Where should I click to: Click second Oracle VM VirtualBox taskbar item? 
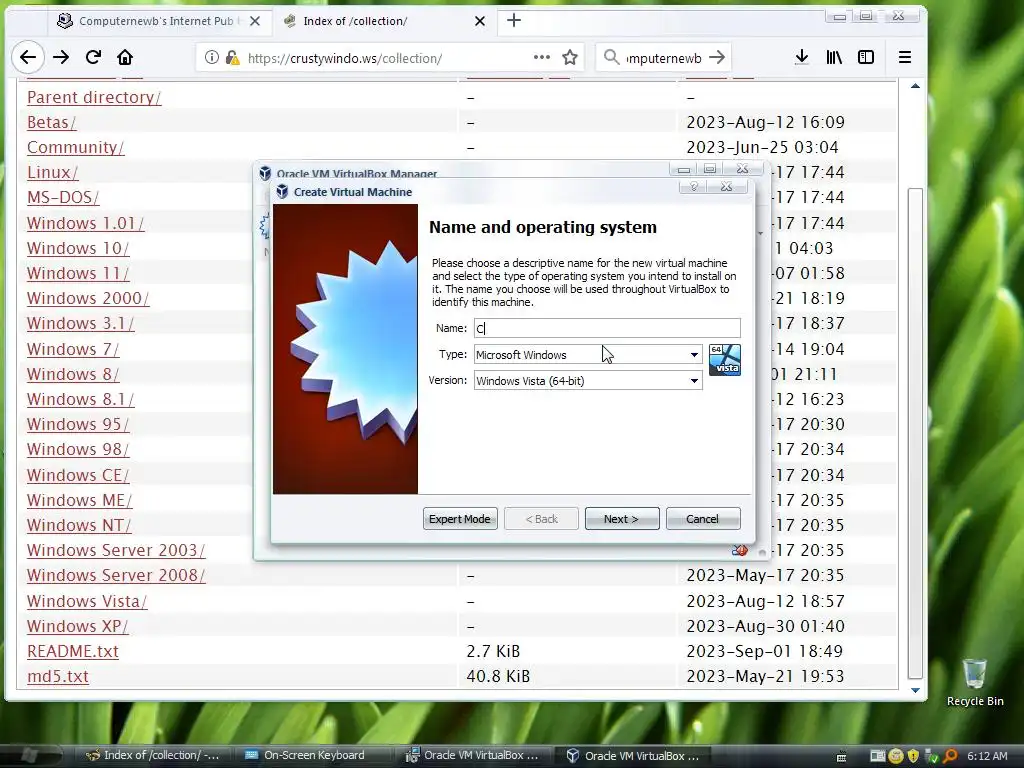pos(633,756)
